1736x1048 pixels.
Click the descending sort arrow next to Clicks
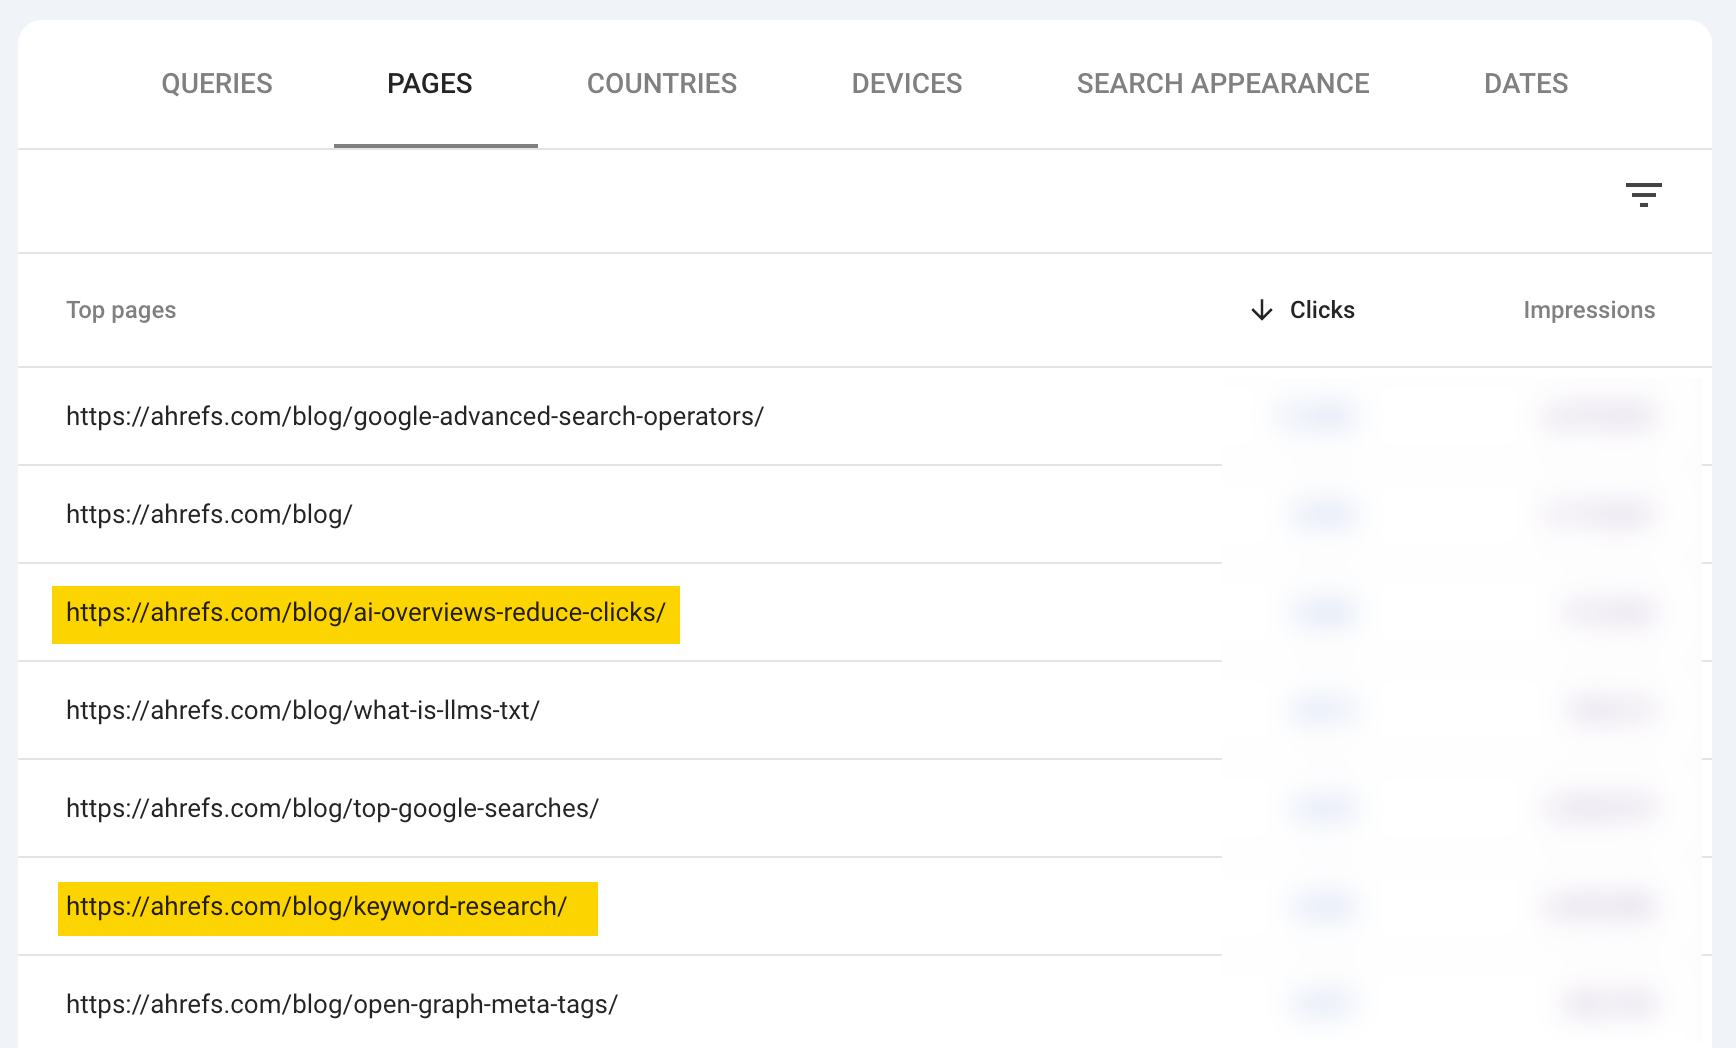(1261, 310)
